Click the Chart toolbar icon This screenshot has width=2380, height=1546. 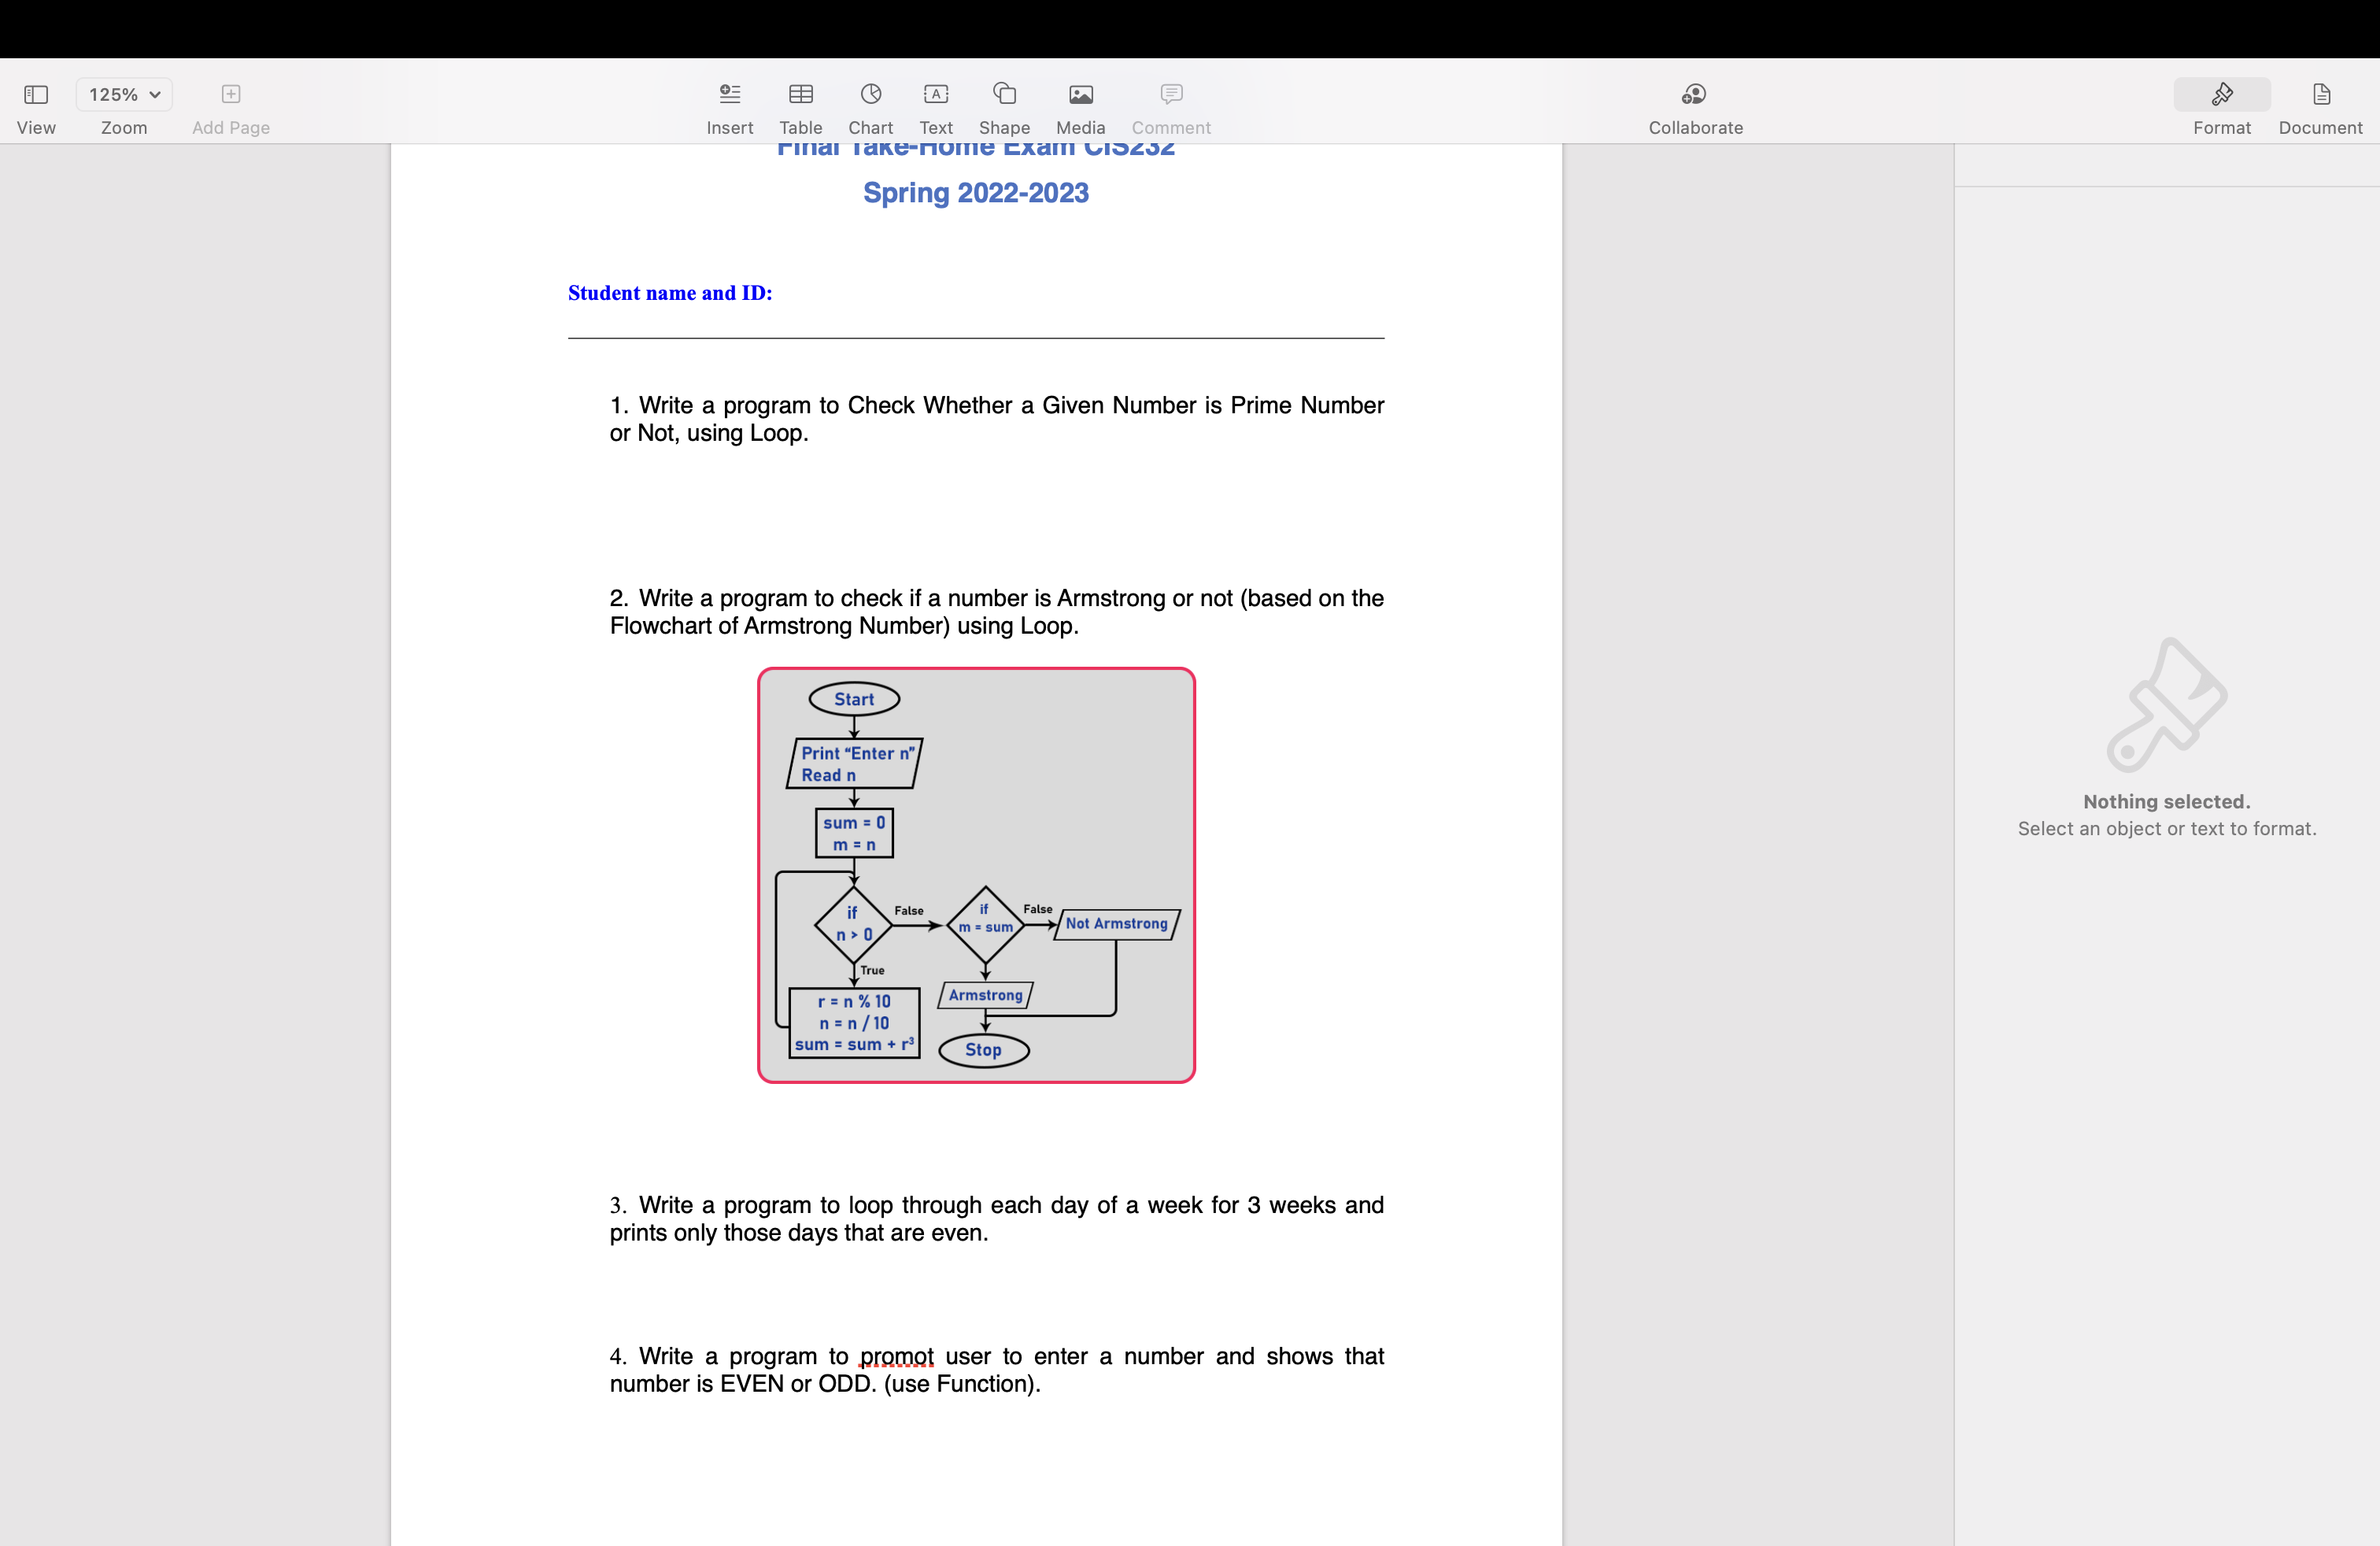[870, 95]
